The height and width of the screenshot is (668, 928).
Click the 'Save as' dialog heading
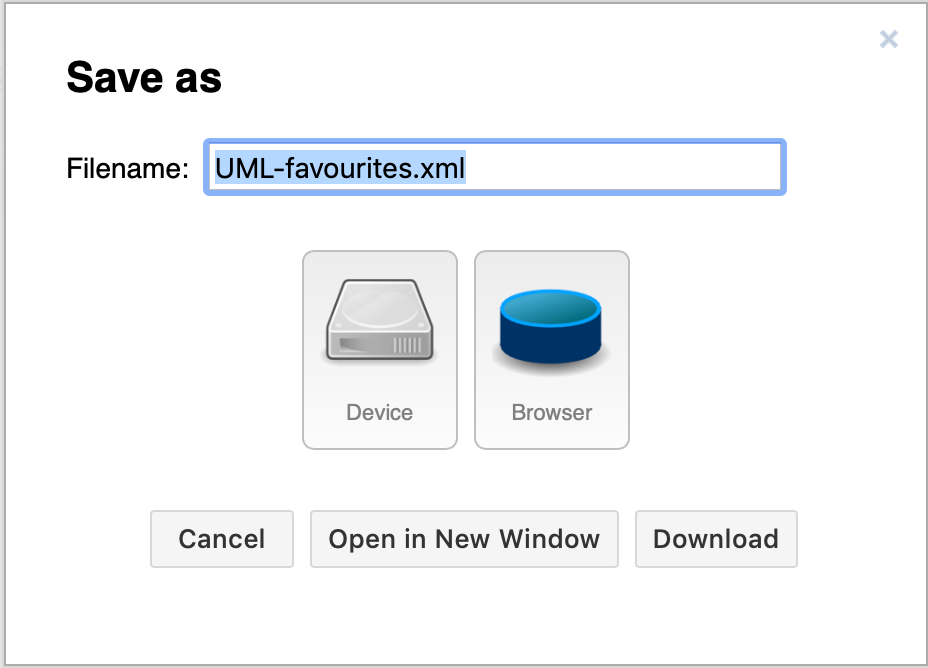pyautogui.click(x=144, y=78)
